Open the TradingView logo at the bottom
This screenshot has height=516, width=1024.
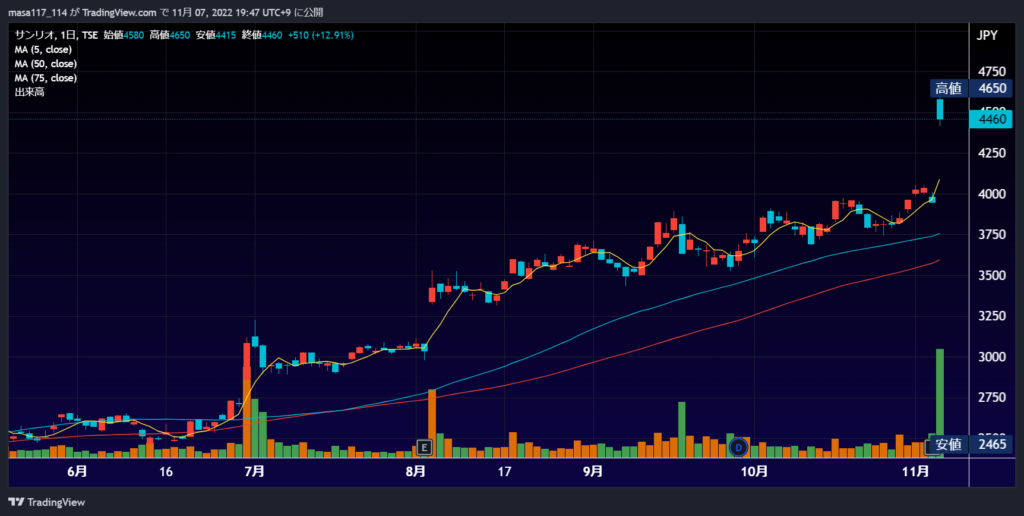pyautogui.click(x=46, y=502)
